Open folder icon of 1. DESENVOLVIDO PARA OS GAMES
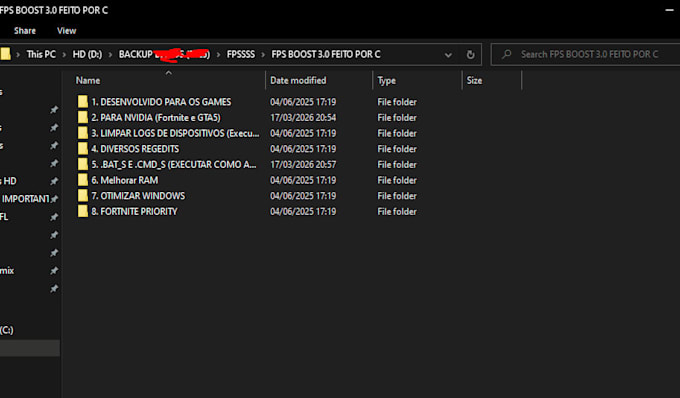Viewport: 680px width, 398px height. pyautogui.click(x=82, y=102)
